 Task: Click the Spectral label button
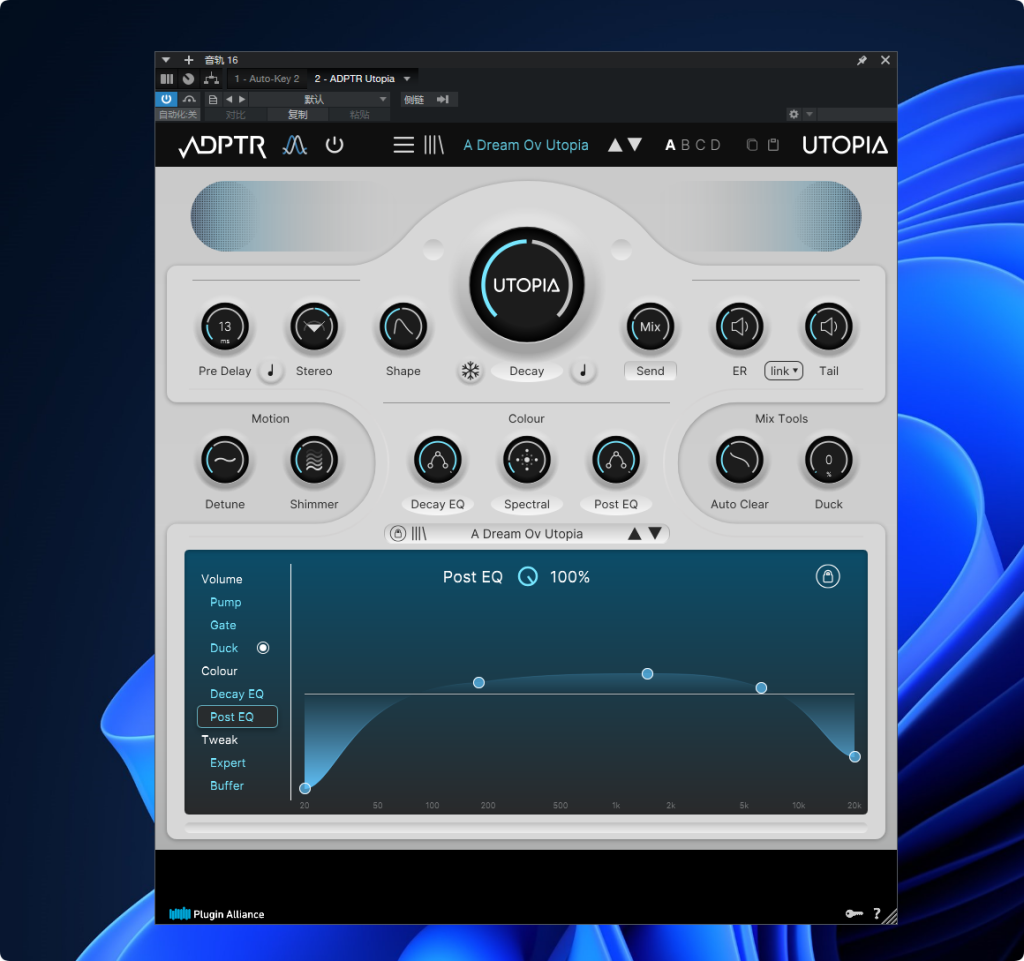coord(526,504)
